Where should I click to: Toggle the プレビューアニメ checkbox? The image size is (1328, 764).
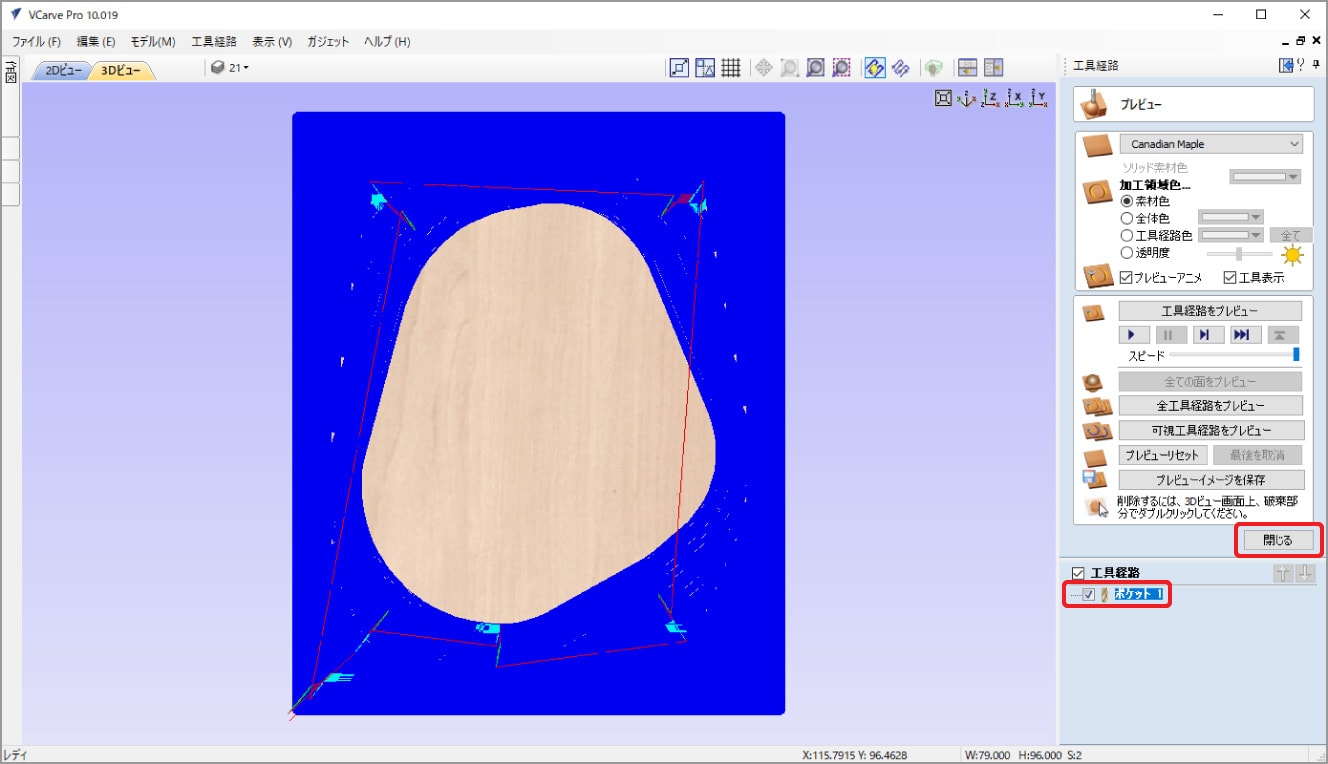pyautogui.click(x=1126, y=278)
